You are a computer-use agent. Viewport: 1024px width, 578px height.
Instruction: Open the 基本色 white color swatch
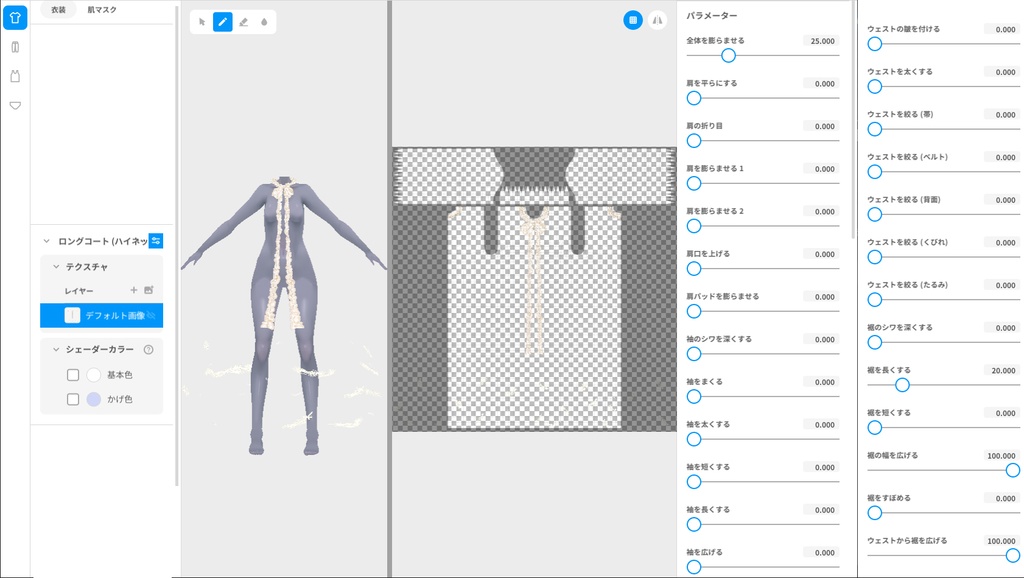pyautogui.click(x=93, y=375)
